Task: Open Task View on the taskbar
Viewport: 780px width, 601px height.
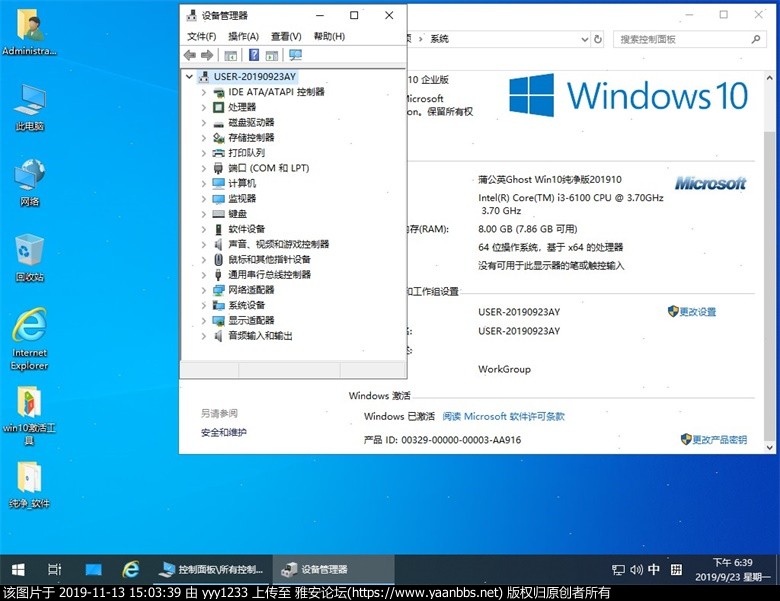Action: coord(54,570)
